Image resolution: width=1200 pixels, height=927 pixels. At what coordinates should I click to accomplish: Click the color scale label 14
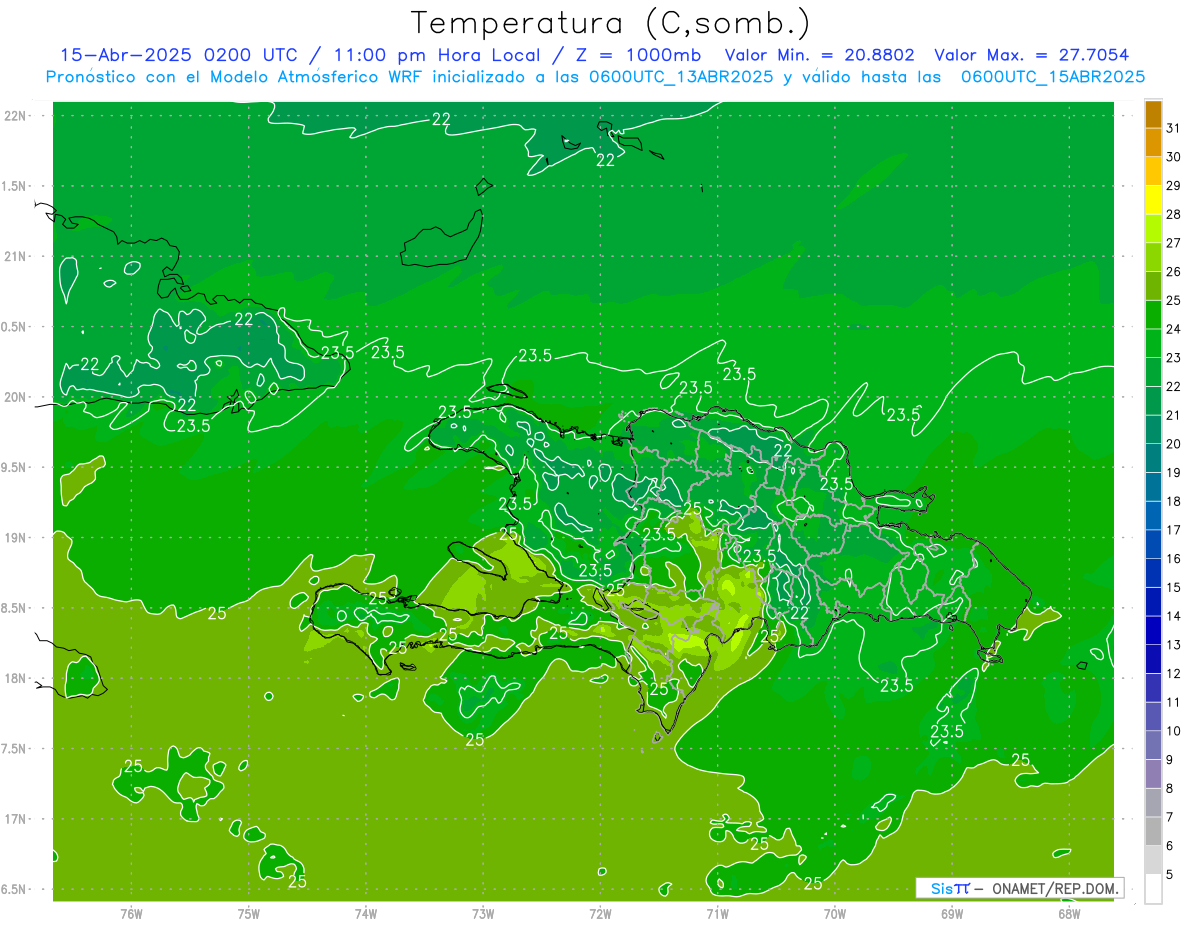click(1173, 616)
